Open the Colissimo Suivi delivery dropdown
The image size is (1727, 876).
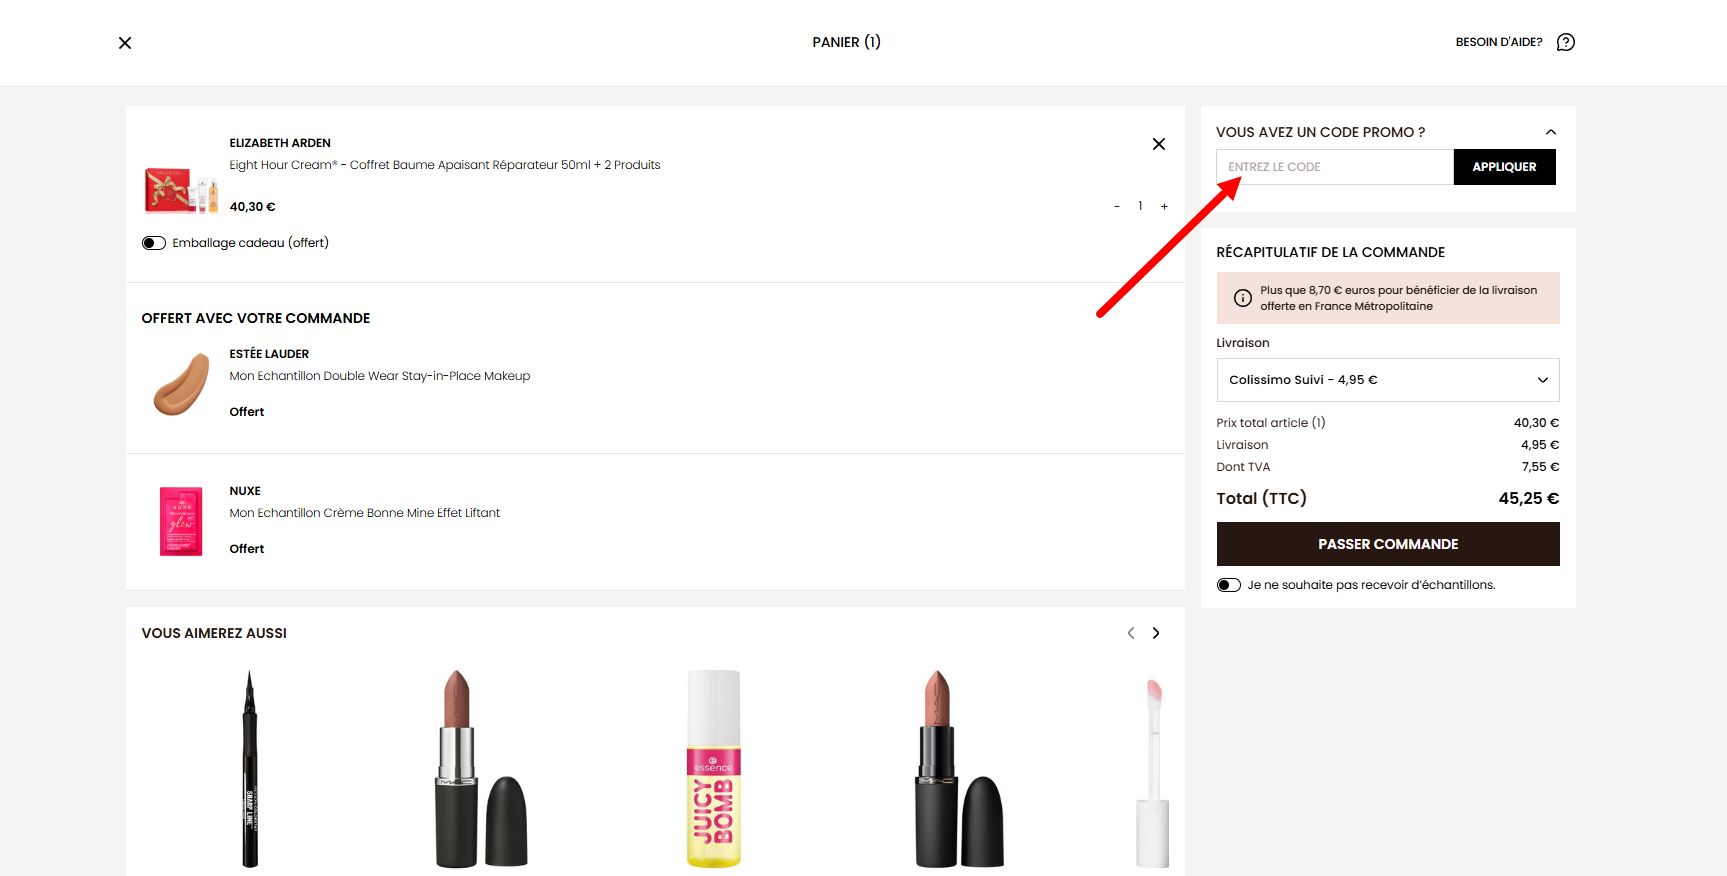(x=1388, y=380)
